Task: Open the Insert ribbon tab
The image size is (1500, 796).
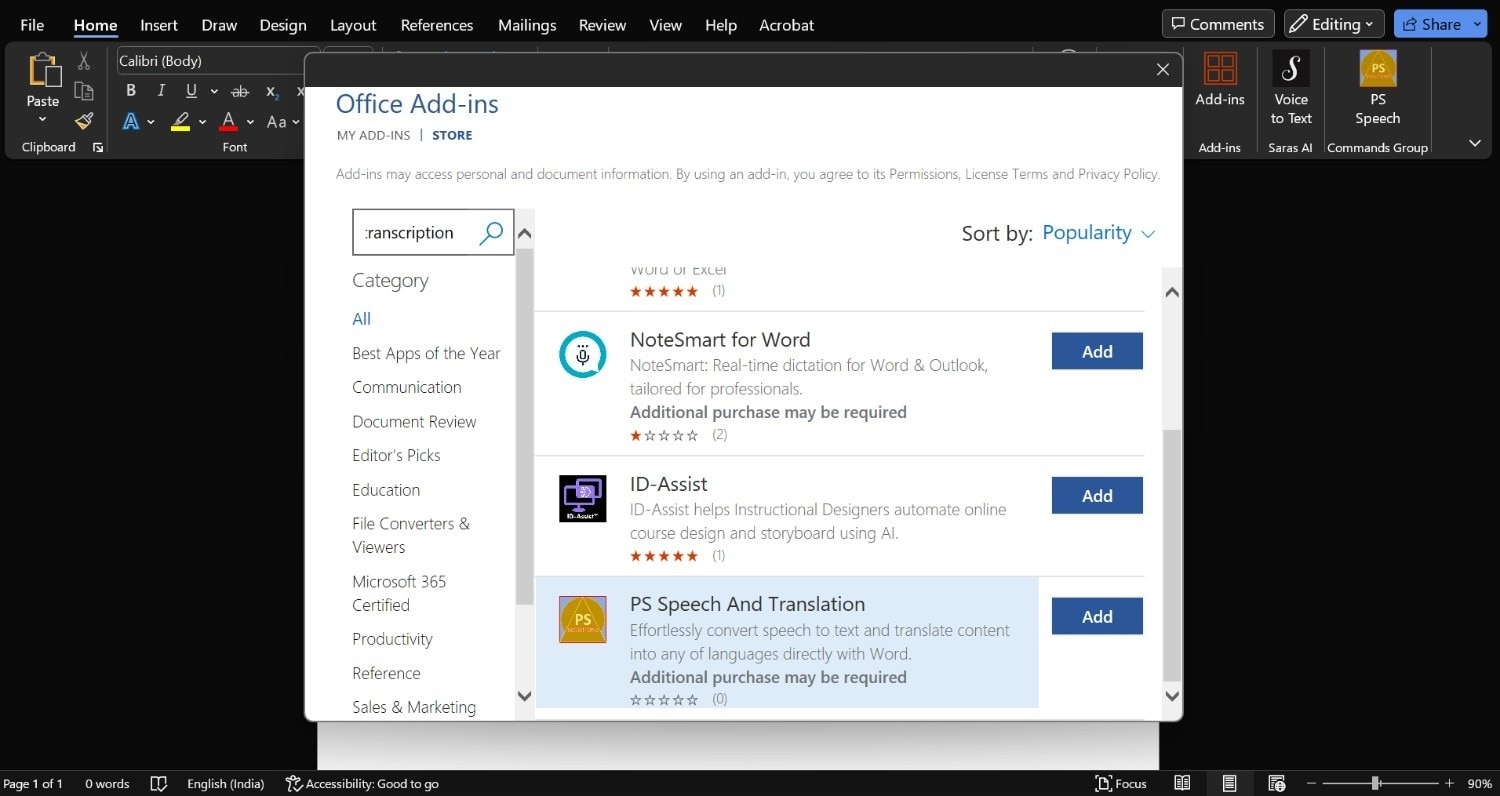Action: tap(159, 25)
